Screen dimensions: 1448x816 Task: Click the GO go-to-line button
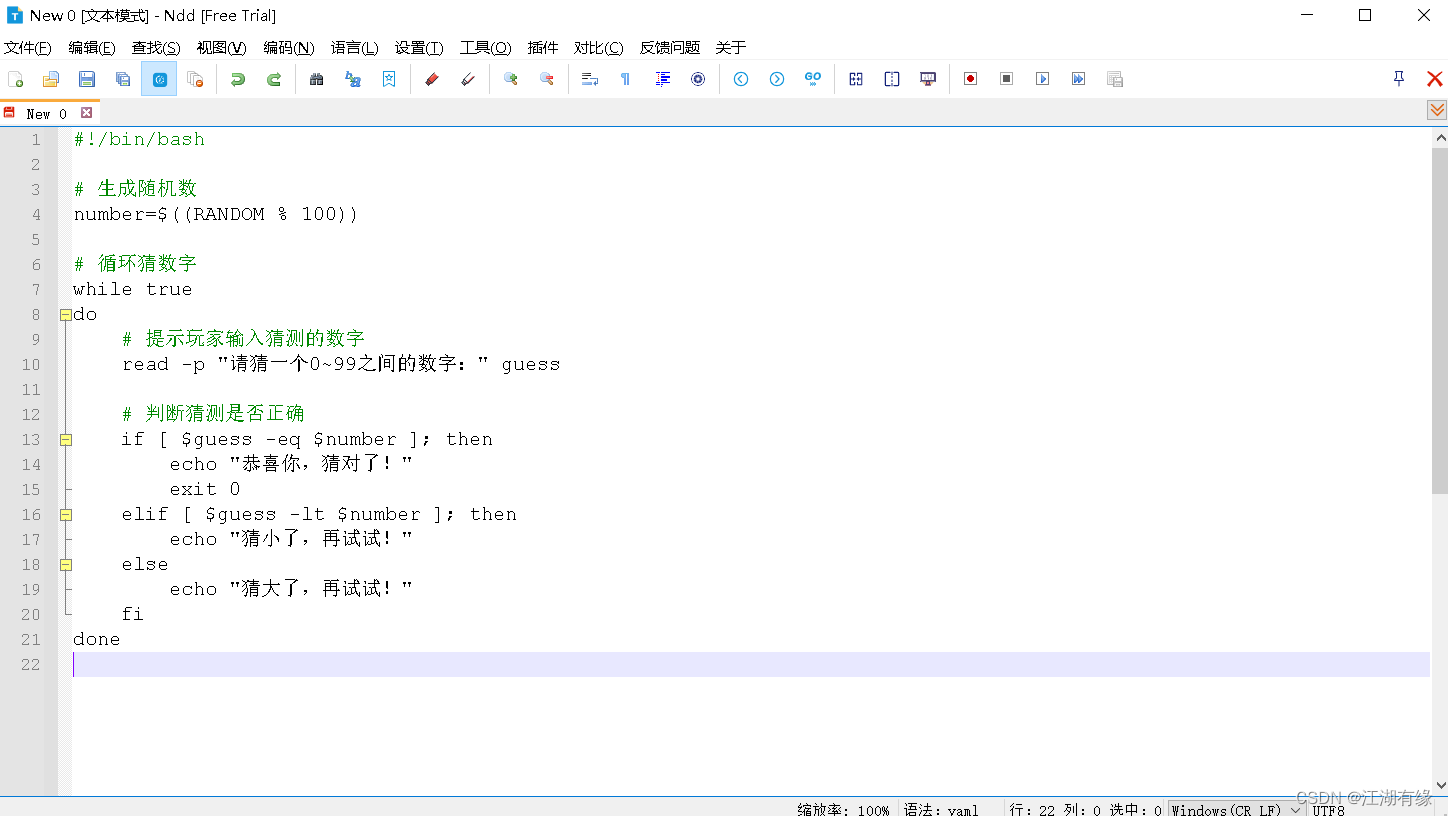tap(813, 78)
